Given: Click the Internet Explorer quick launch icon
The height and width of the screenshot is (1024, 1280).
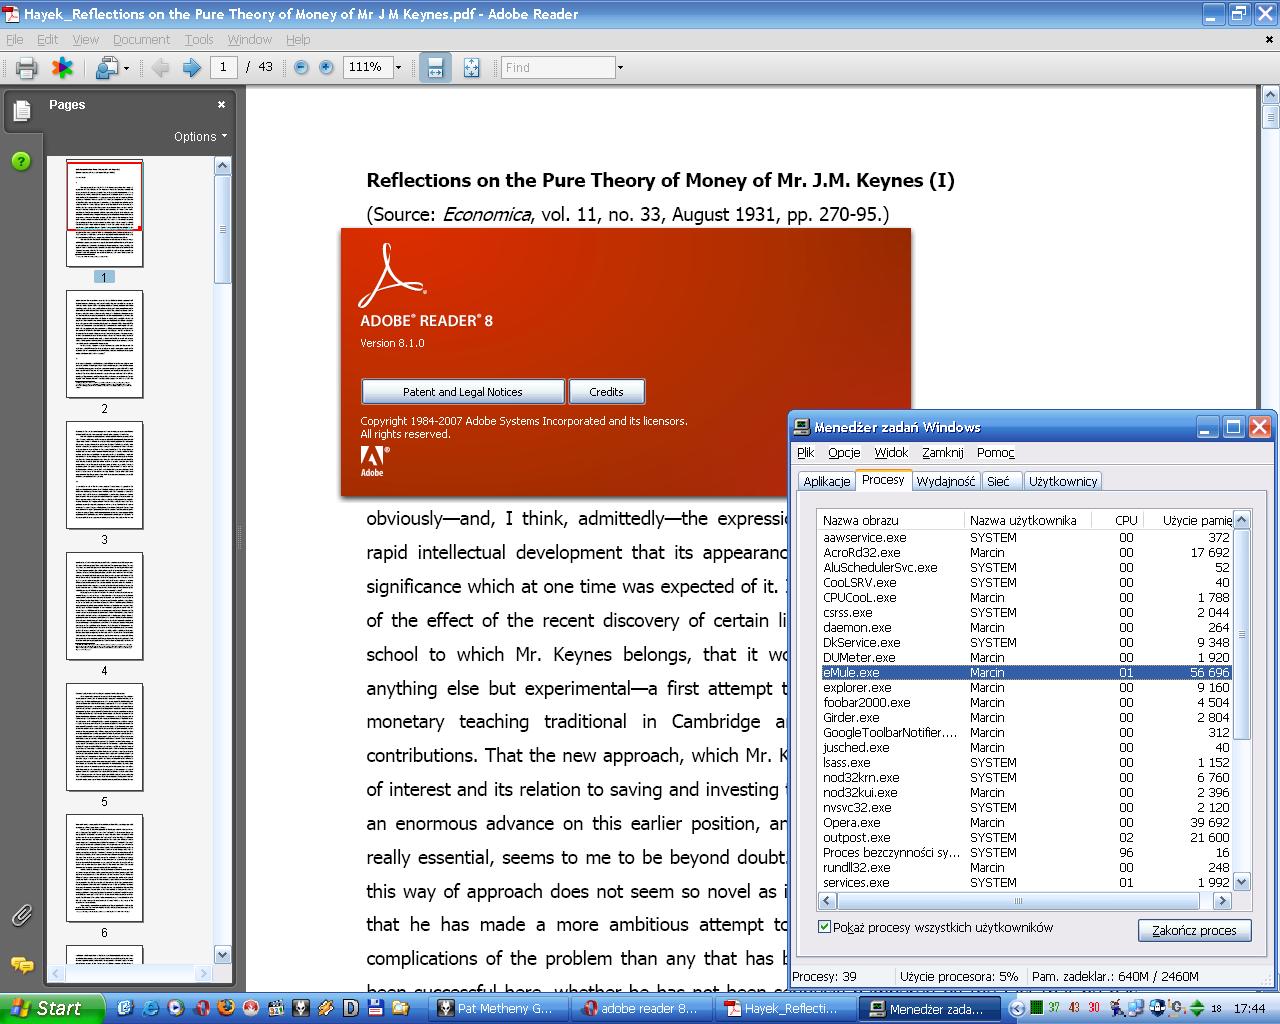Looking at the screenshot, I should pos(151,1008).
